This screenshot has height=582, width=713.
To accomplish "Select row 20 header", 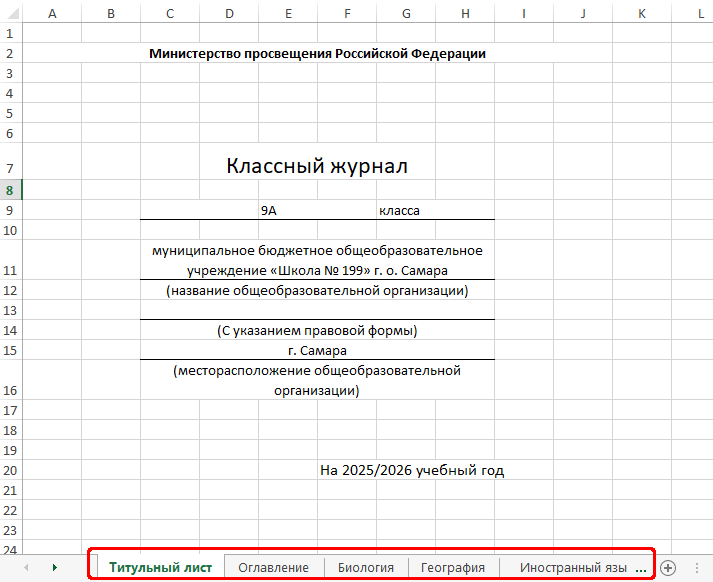I will 9,470.
